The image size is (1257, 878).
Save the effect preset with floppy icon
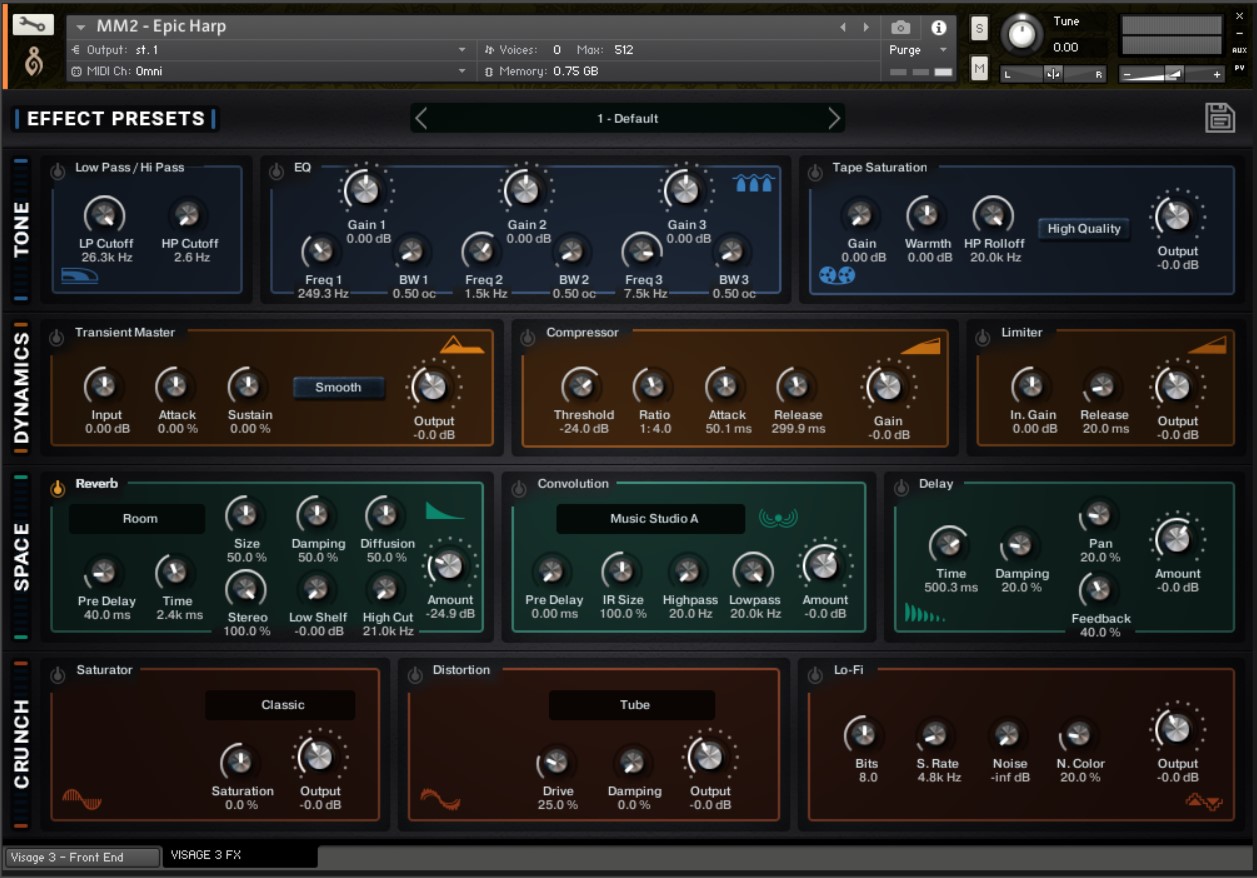click(1220, 118)
